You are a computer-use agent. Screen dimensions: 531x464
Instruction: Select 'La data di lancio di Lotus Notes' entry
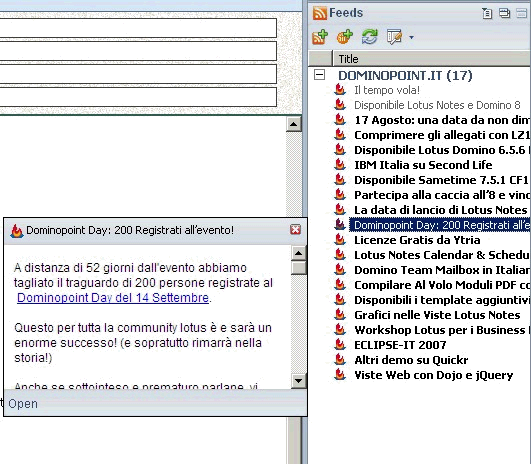(441, 210)
